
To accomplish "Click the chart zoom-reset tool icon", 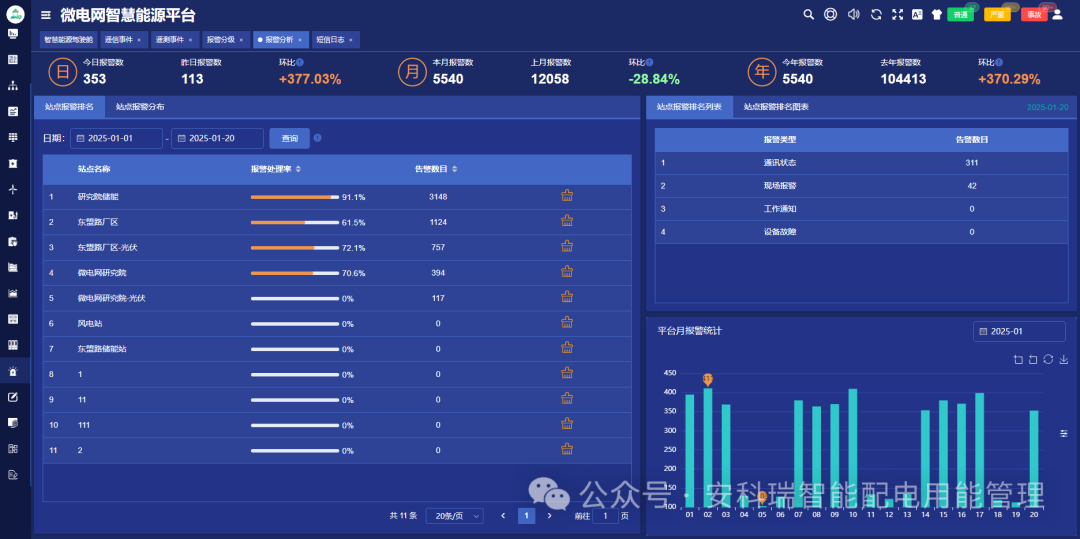I will tap(1032, 359).
